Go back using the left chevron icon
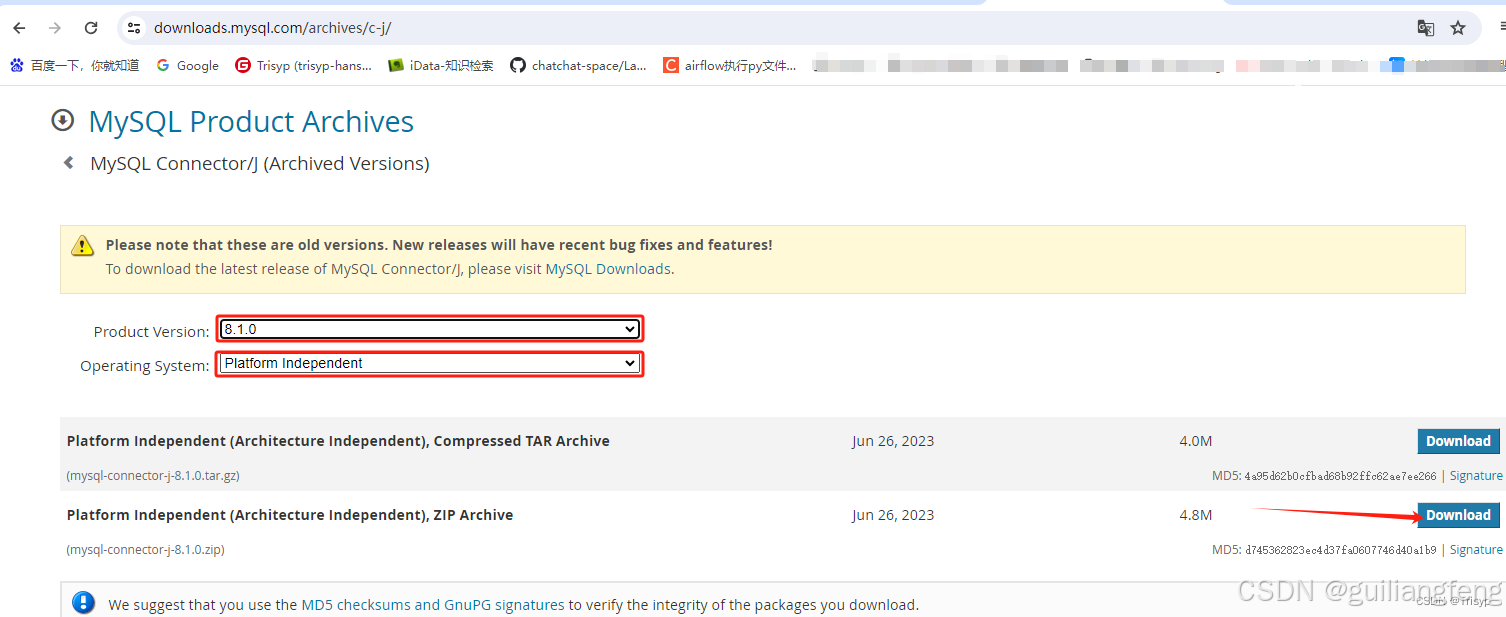The width and height of the screenshot is (1506, 617). pos(69,162)
